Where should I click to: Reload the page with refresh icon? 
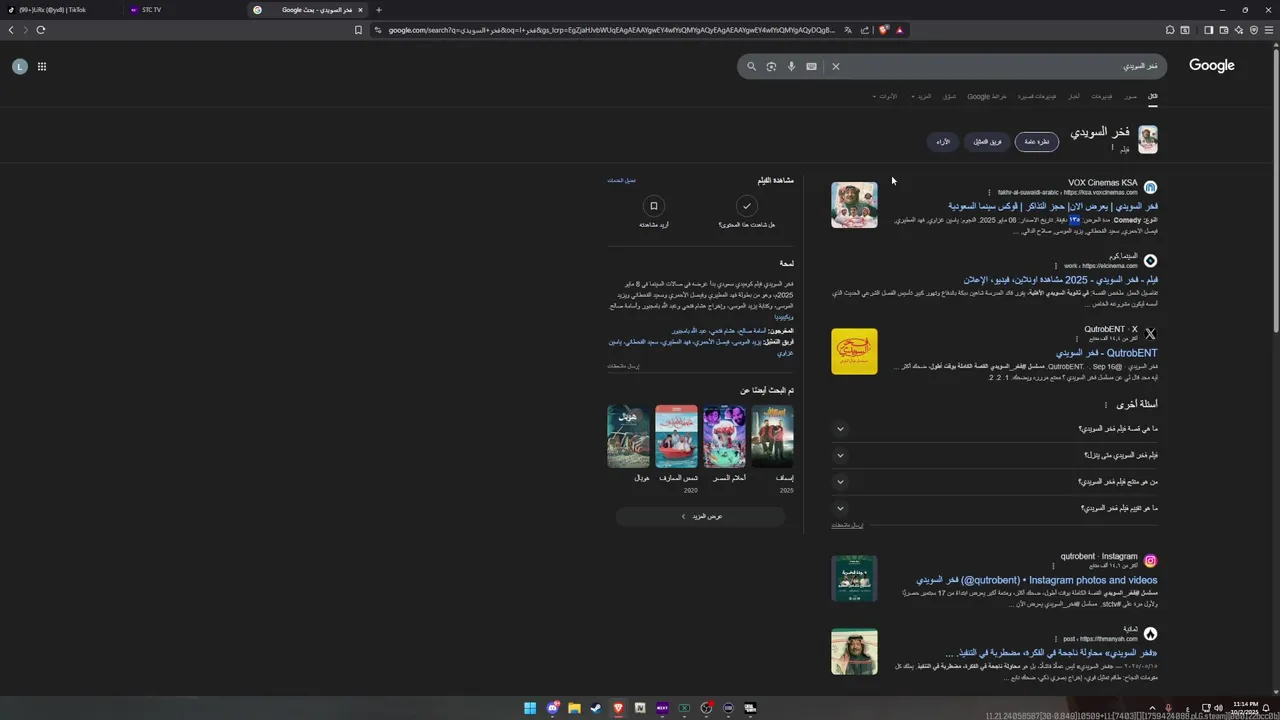[41, 30]
